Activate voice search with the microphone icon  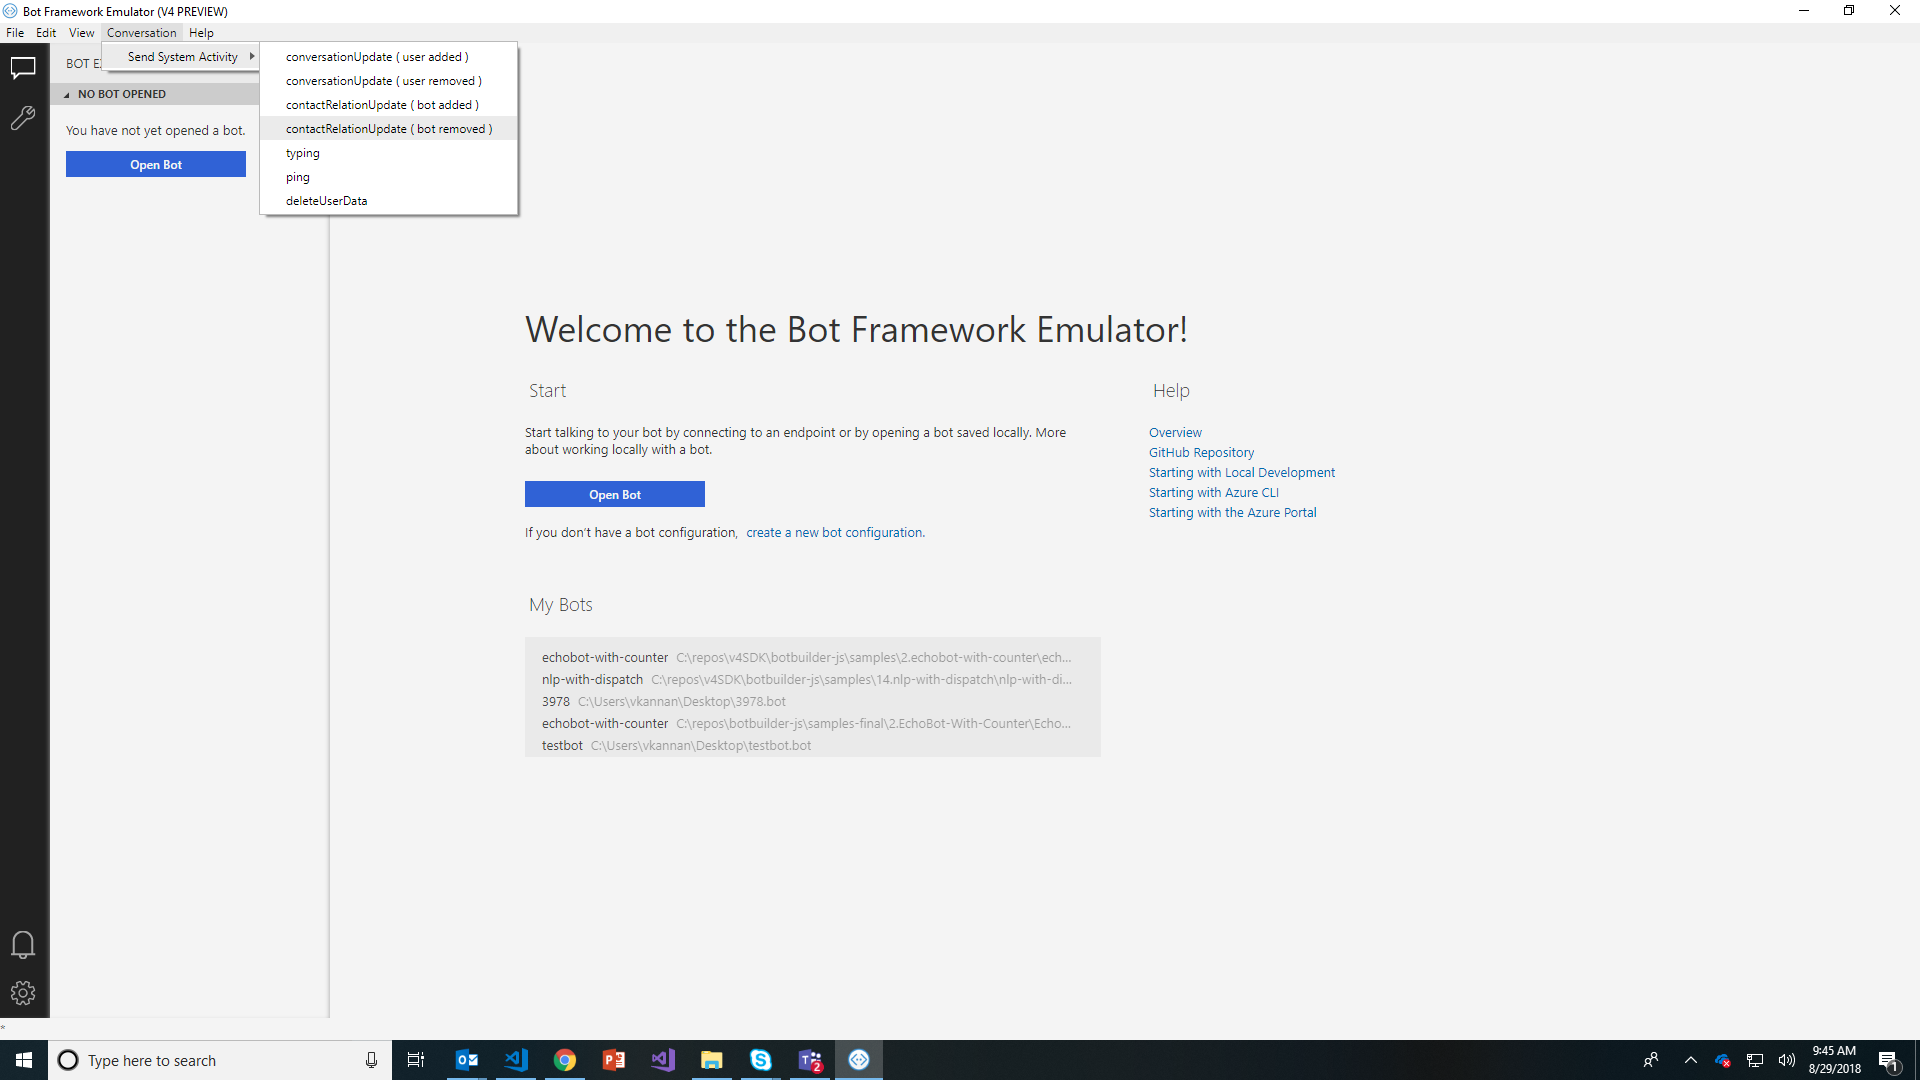(x=371, y=1059)
